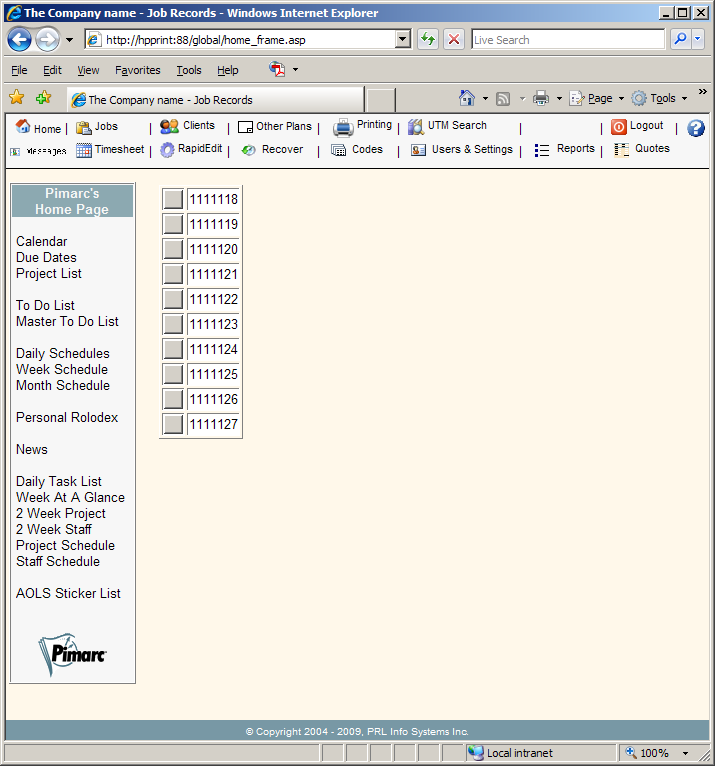Toggle the box beside 1111126

[173, 399]
